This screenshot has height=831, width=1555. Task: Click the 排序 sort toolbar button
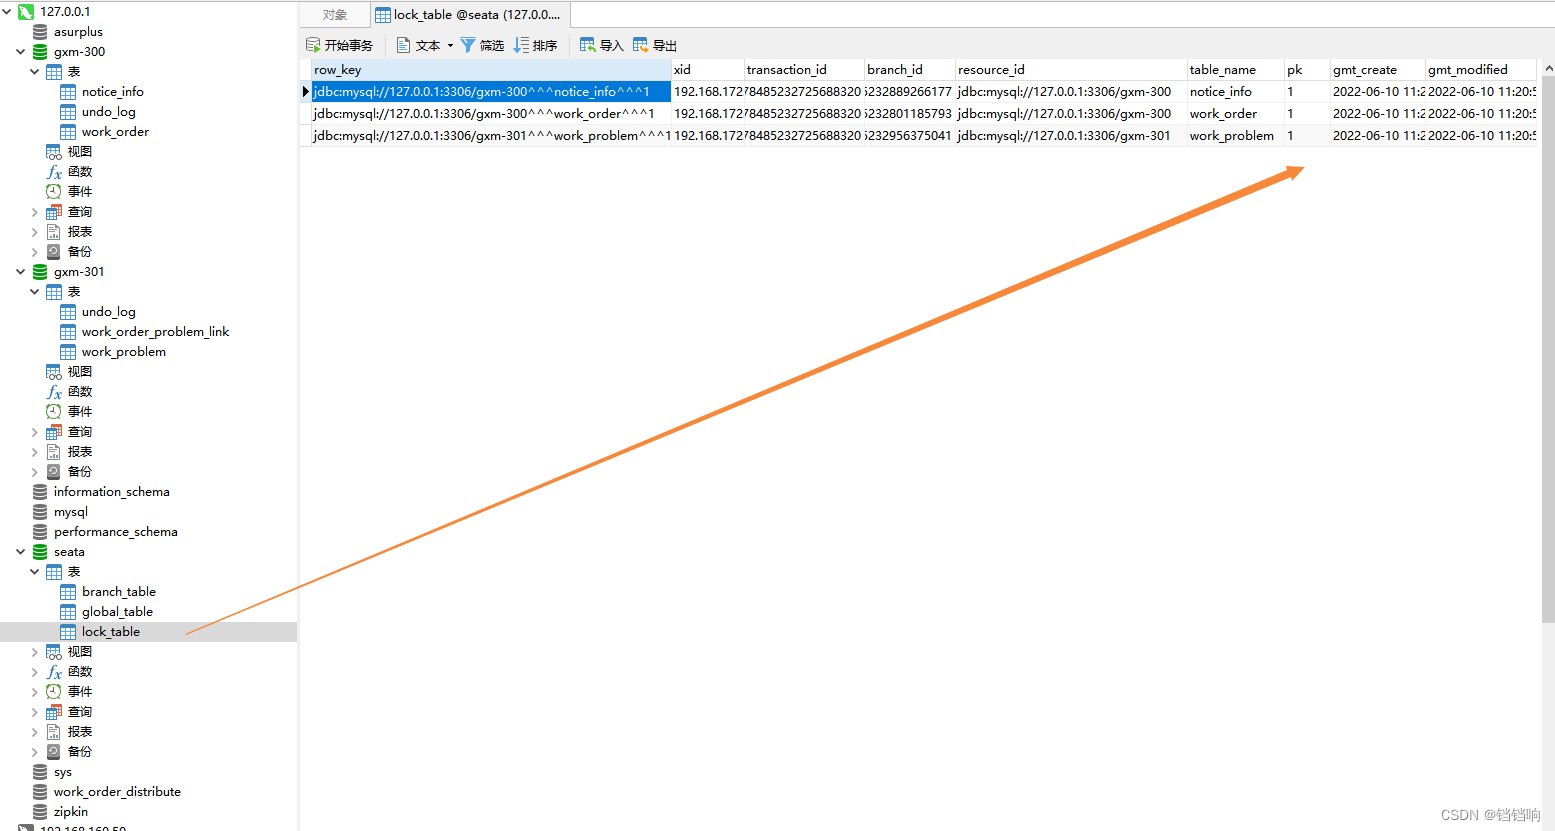(x=535, y=45)
